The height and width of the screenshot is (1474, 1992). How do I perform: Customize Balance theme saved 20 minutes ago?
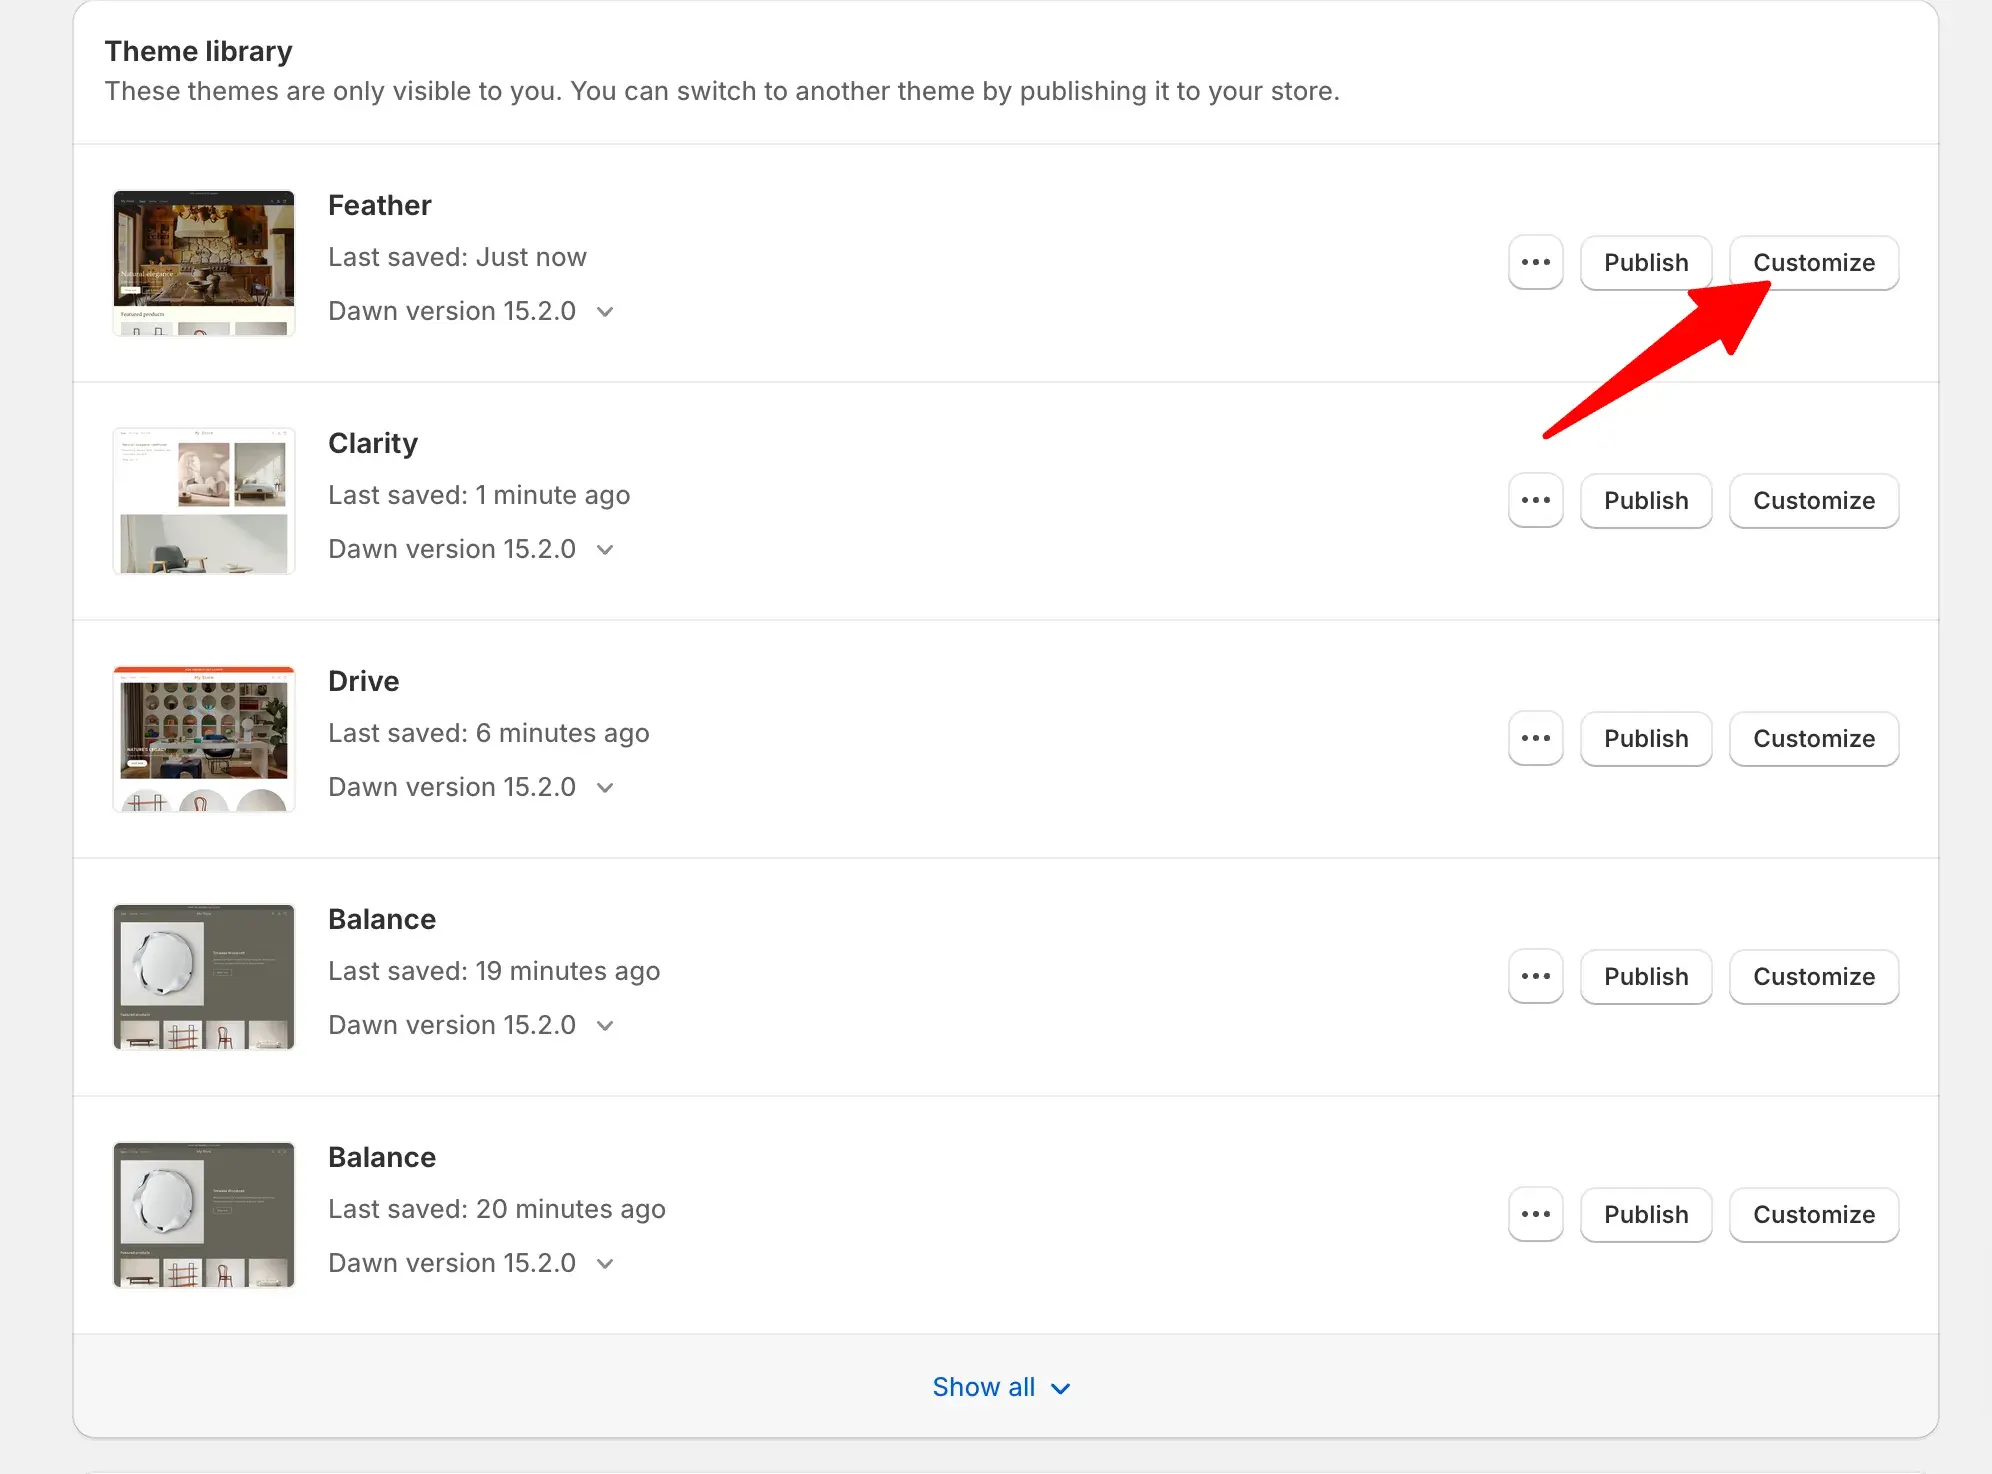coord(1813,1214)
